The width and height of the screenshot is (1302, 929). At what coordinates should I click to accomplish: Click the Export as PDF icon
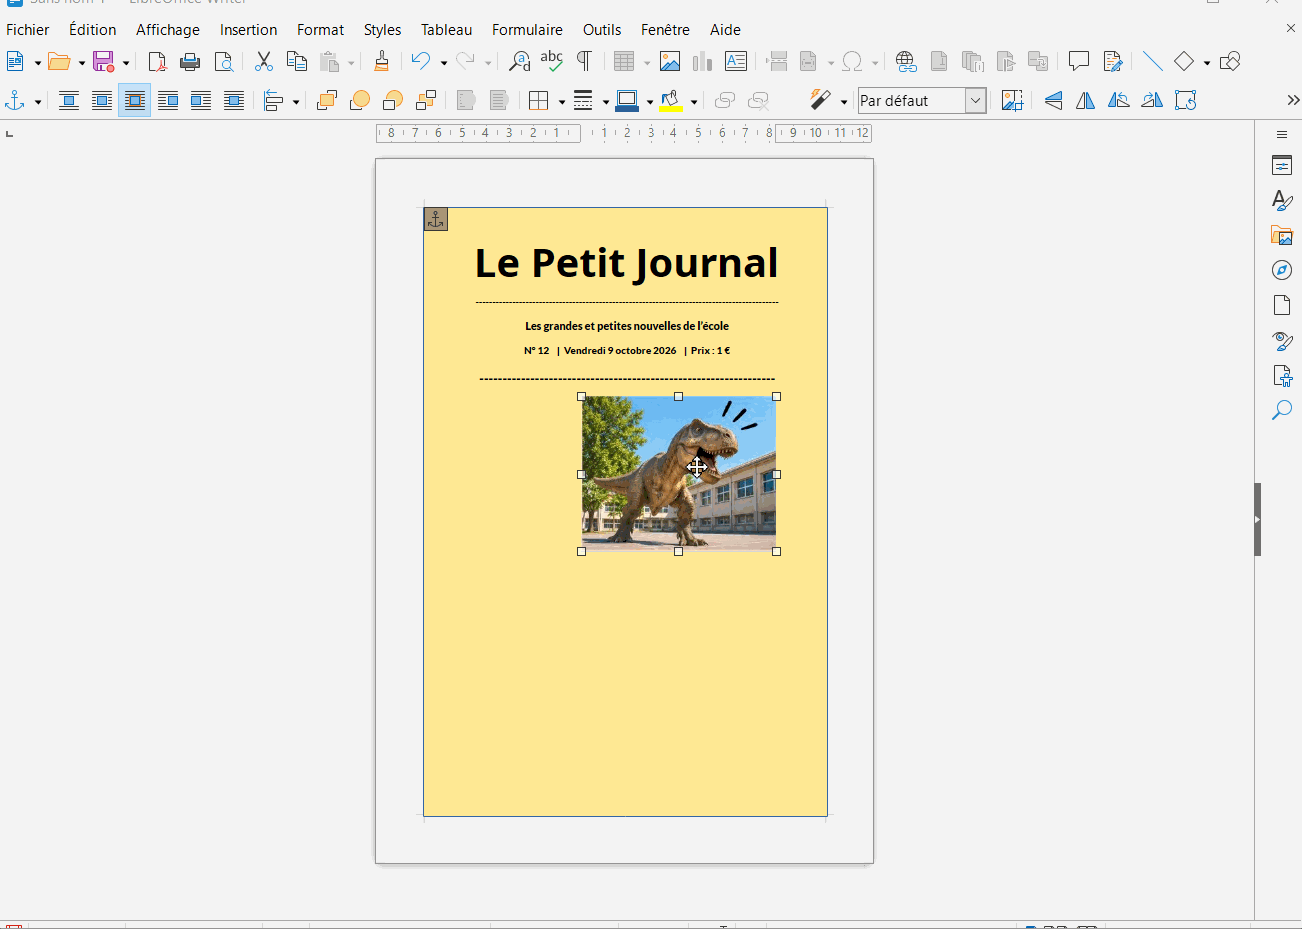(157, 62)
